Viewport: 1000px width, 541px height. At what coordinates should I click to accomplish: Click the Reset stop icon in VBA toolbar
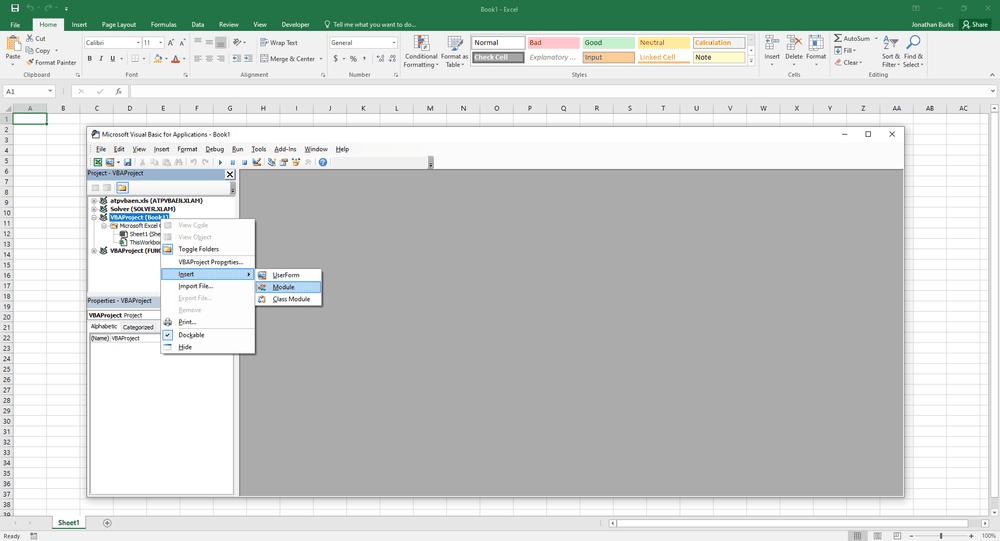pos(244,162)
